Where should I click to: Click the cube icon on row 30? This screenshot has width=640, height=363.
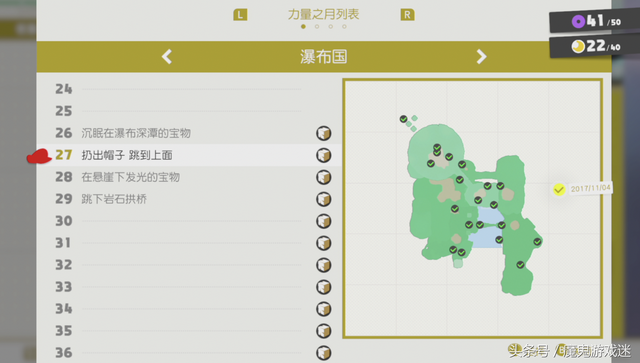click(324, 221)
